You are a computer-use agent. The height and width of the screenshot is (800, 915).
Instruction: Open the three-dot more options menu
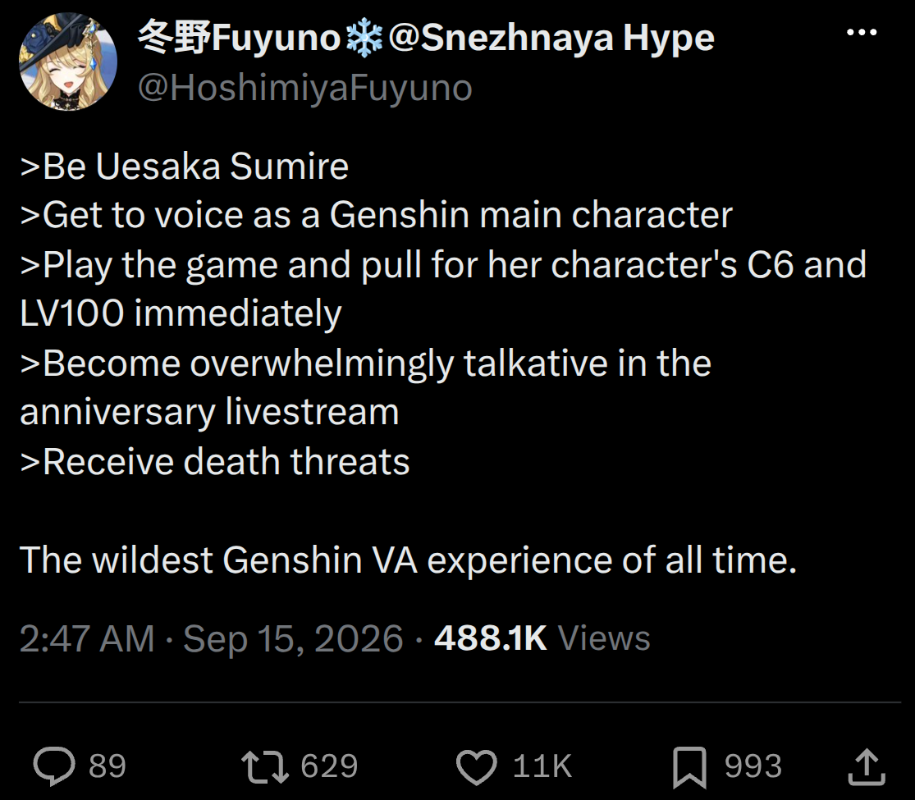coord(861,32)
